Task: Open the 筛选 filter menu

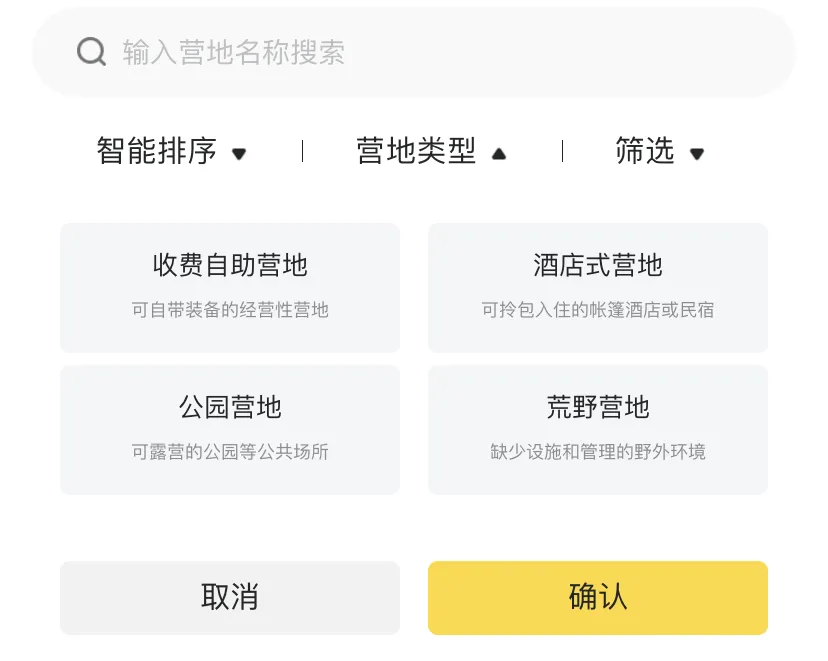Action: point(645,151)
